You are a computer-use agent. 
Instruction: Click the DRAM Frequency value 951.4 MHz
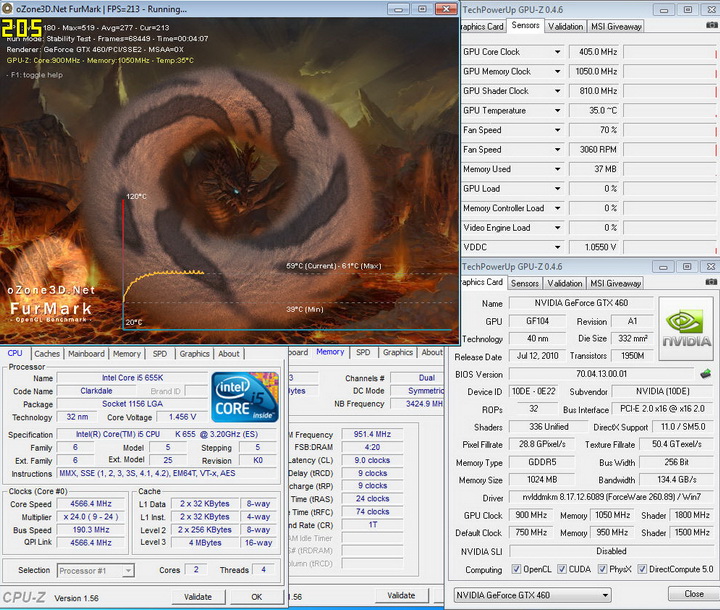tap(372, 434)
